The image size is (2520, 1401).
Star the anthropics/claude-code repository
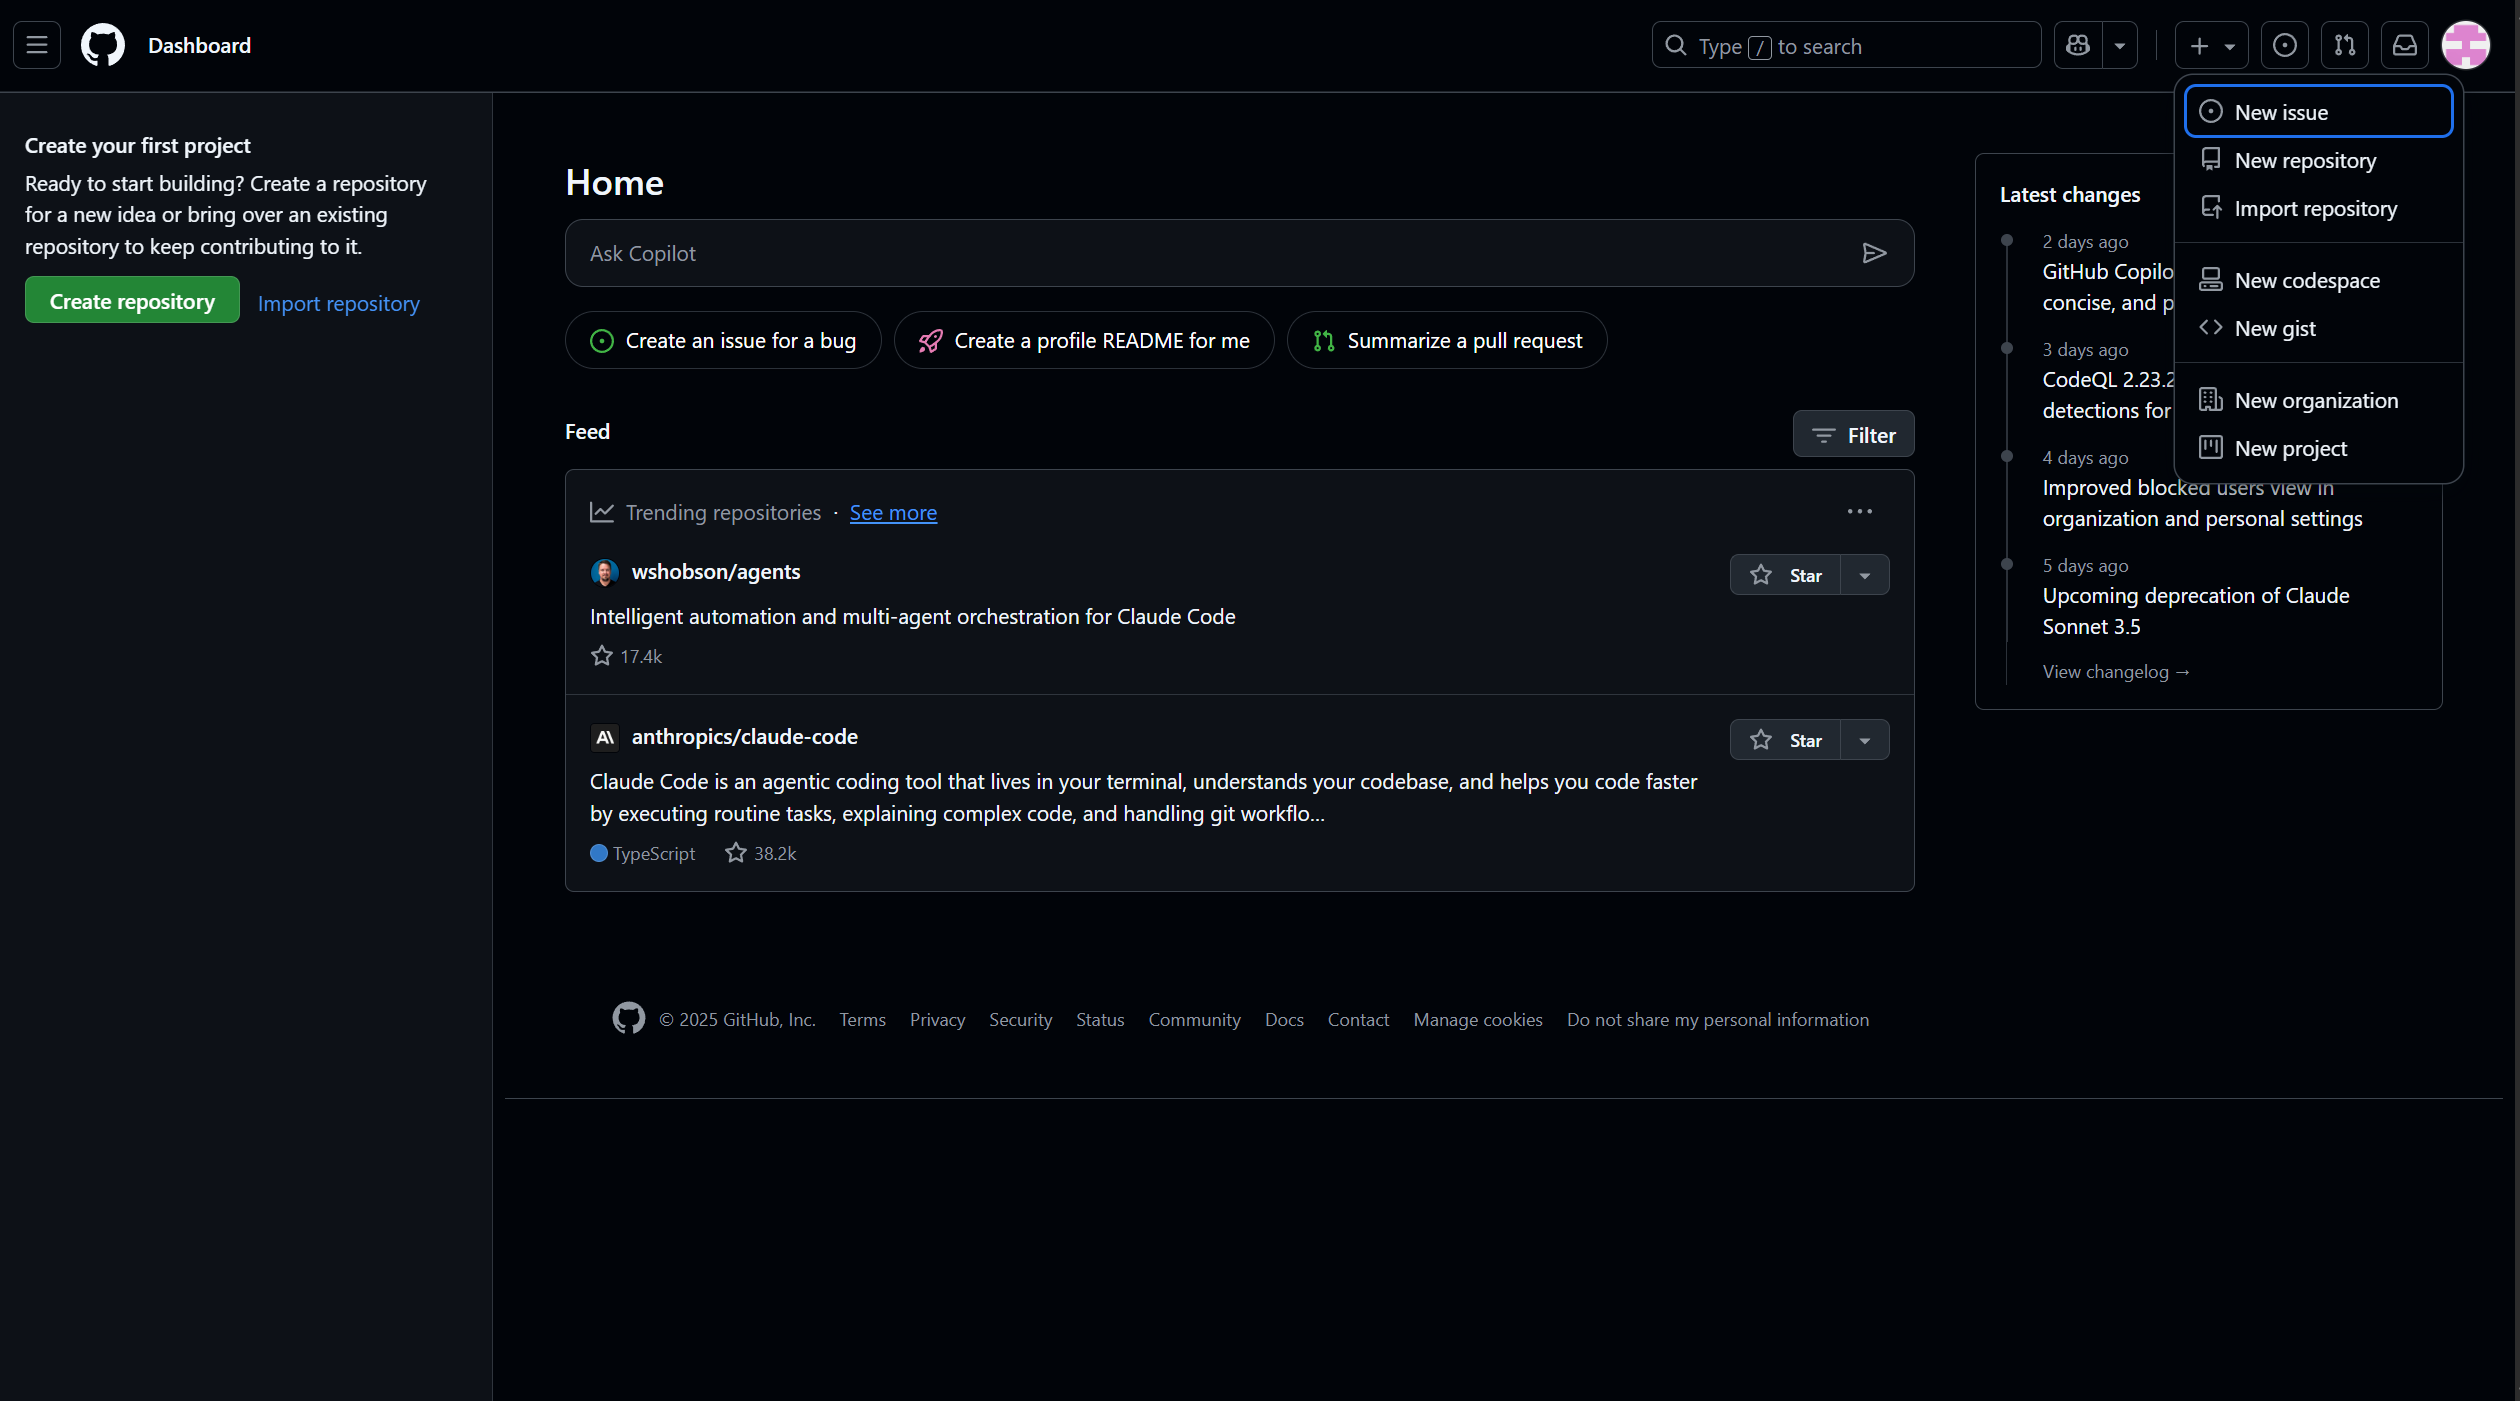1785,740
